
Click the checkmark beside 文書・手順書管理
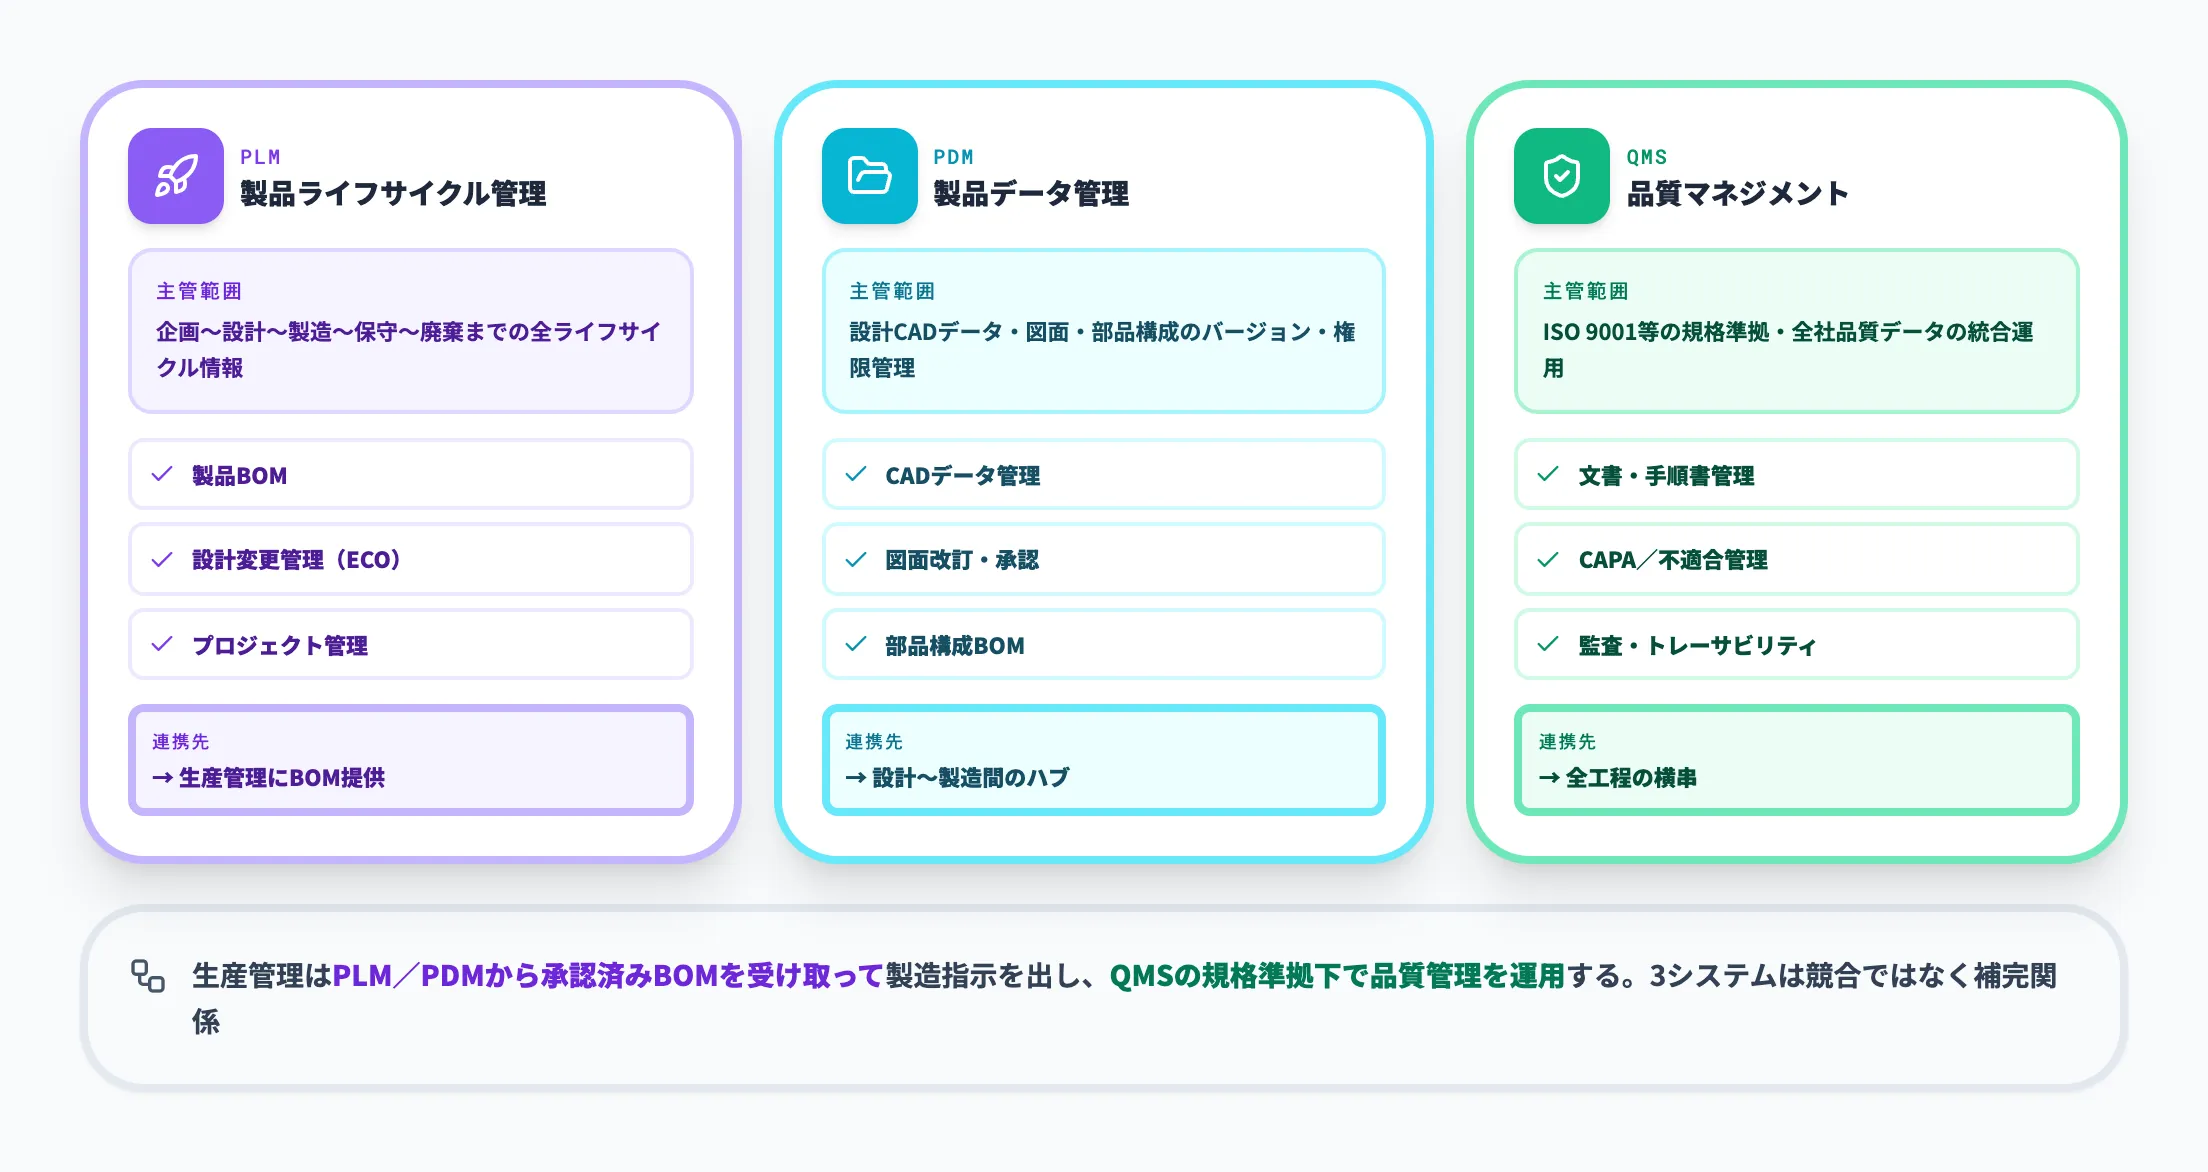[x=1549, y=475]
